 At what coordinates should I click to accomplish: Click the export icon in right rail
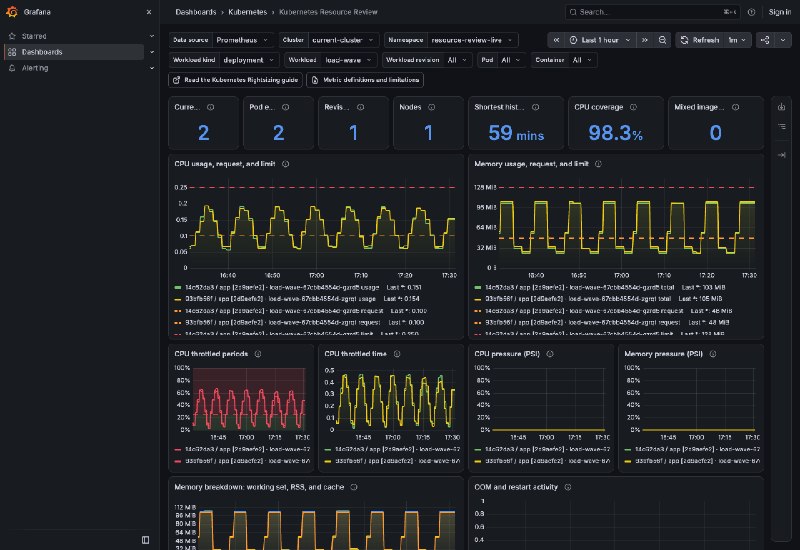781,107
